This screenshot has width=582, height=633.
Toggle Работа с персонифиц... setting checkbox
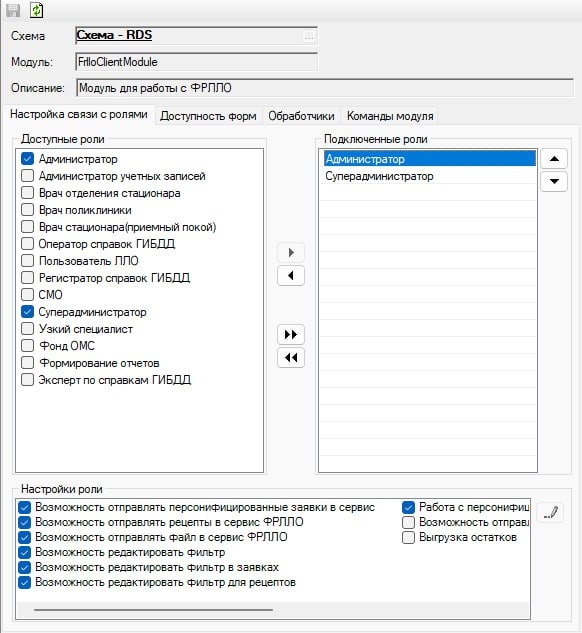[x=408, y=507]
